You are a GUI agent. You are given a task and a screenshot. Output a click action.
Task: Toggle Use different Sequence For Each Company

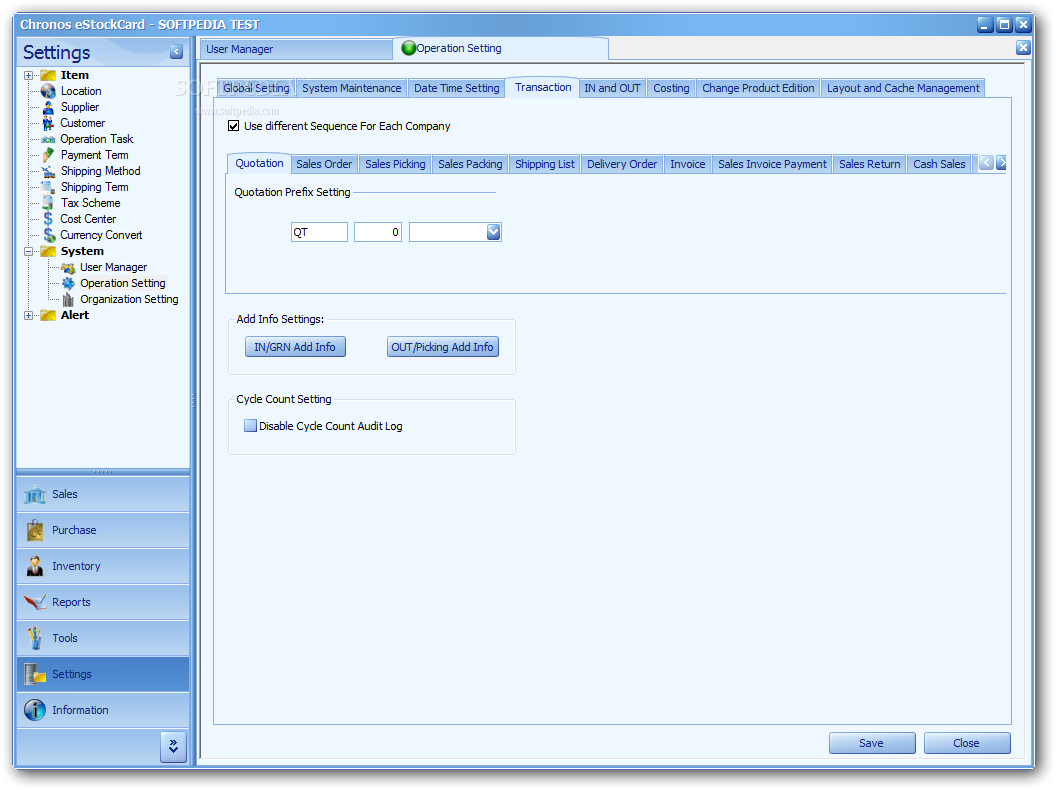tap(234, 126)
